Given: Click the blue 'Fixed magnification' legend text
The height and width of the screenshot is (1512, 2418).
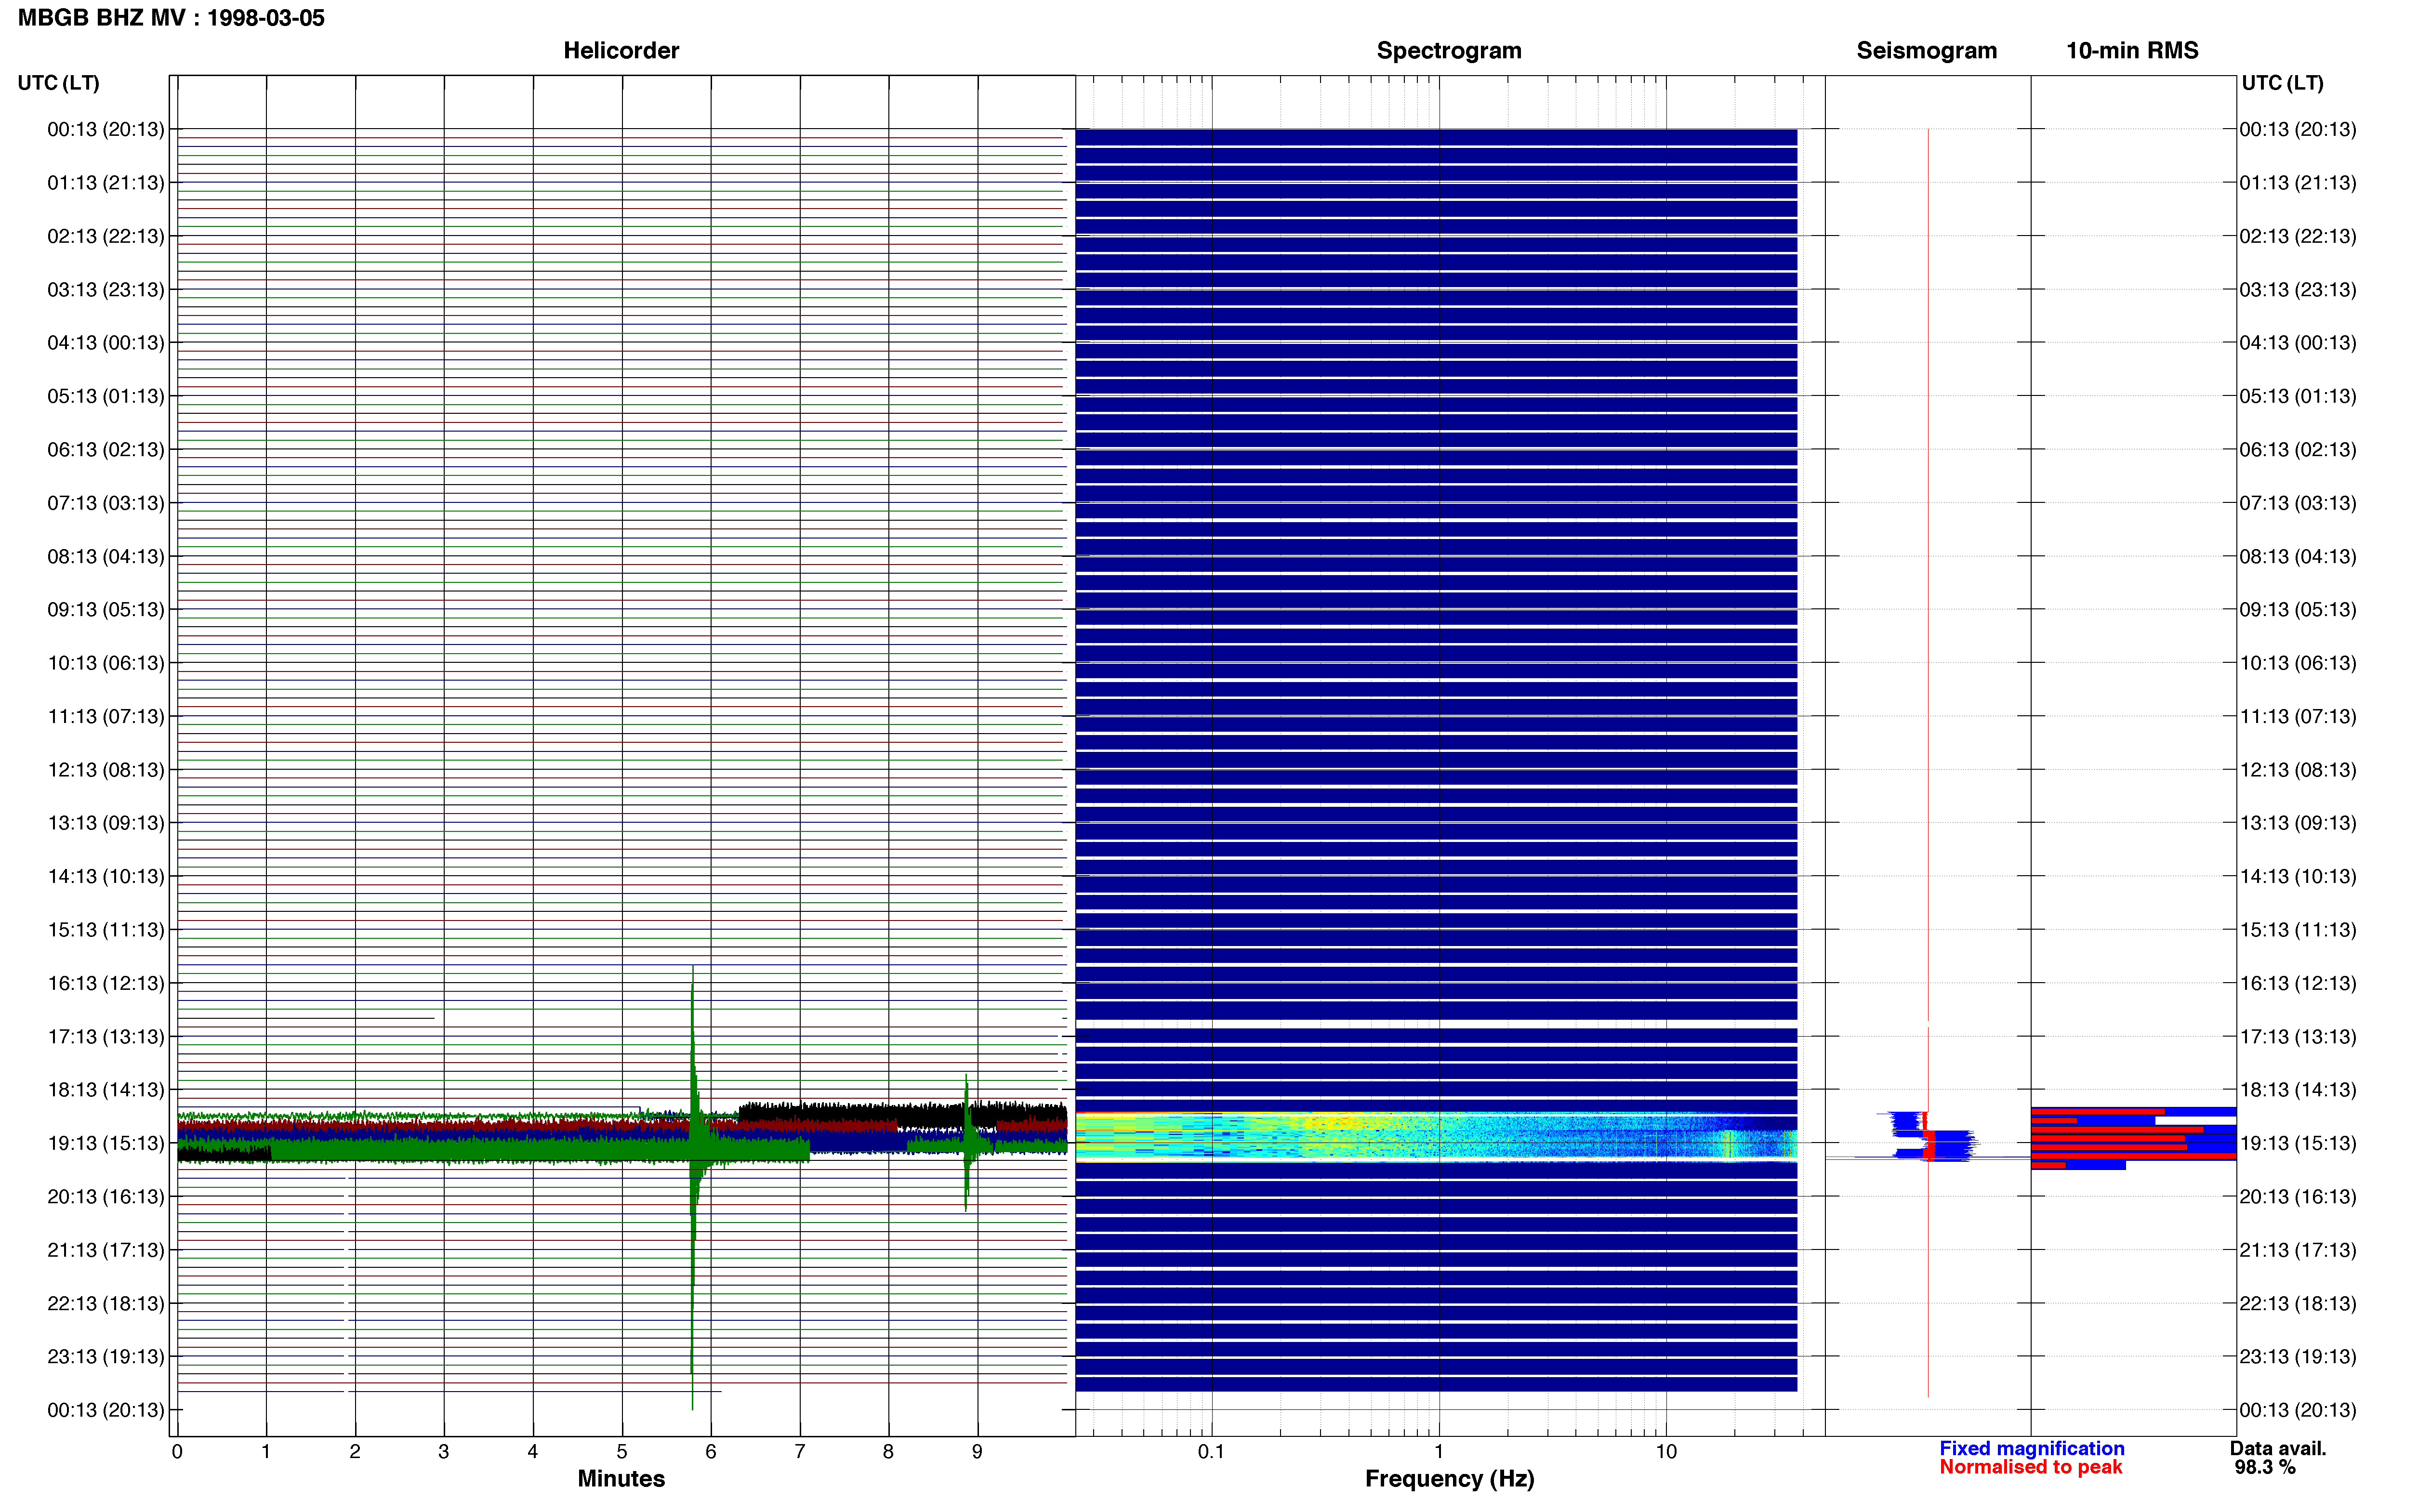Looking at the screenshot, I should (2031, 1448).
